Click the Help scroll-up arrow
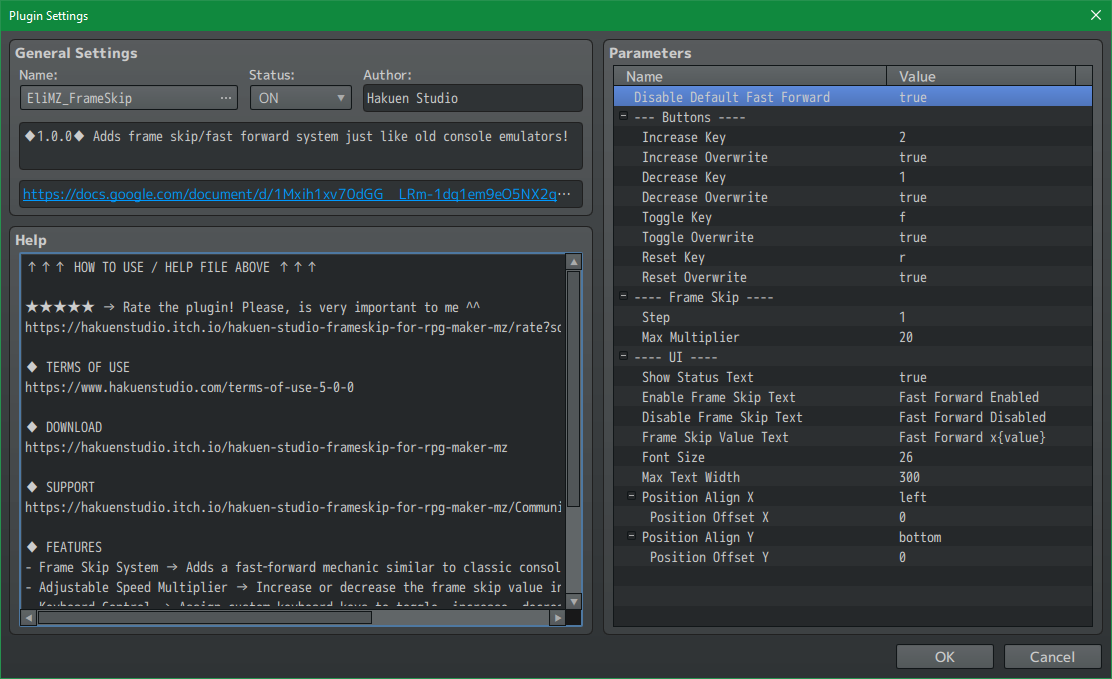 click(574, 262)
